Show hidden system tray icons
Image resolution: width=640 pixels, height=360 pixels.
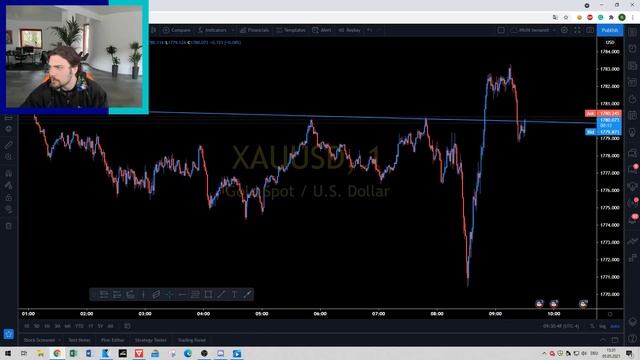tap(544, 353)
